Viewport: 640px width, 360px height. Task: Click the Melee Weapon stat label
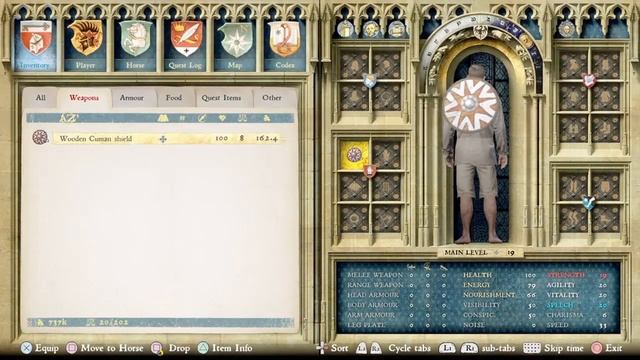(375, 275)
